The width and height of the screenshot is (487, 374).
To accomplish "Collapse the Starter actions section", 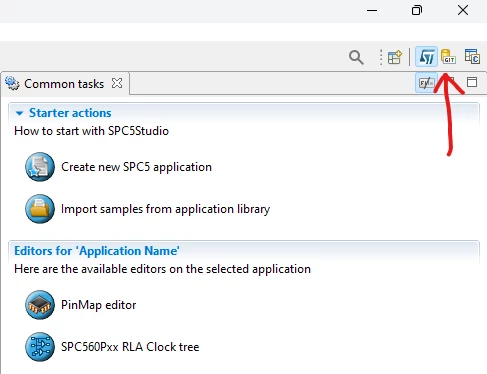I will coord(19,113).
